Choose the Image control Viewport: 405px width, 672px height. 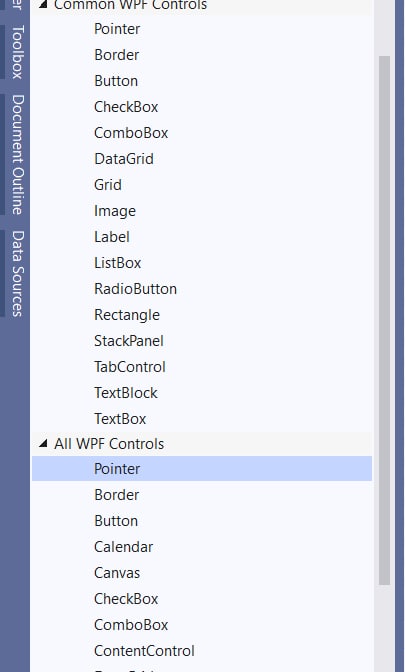[115, 211]
